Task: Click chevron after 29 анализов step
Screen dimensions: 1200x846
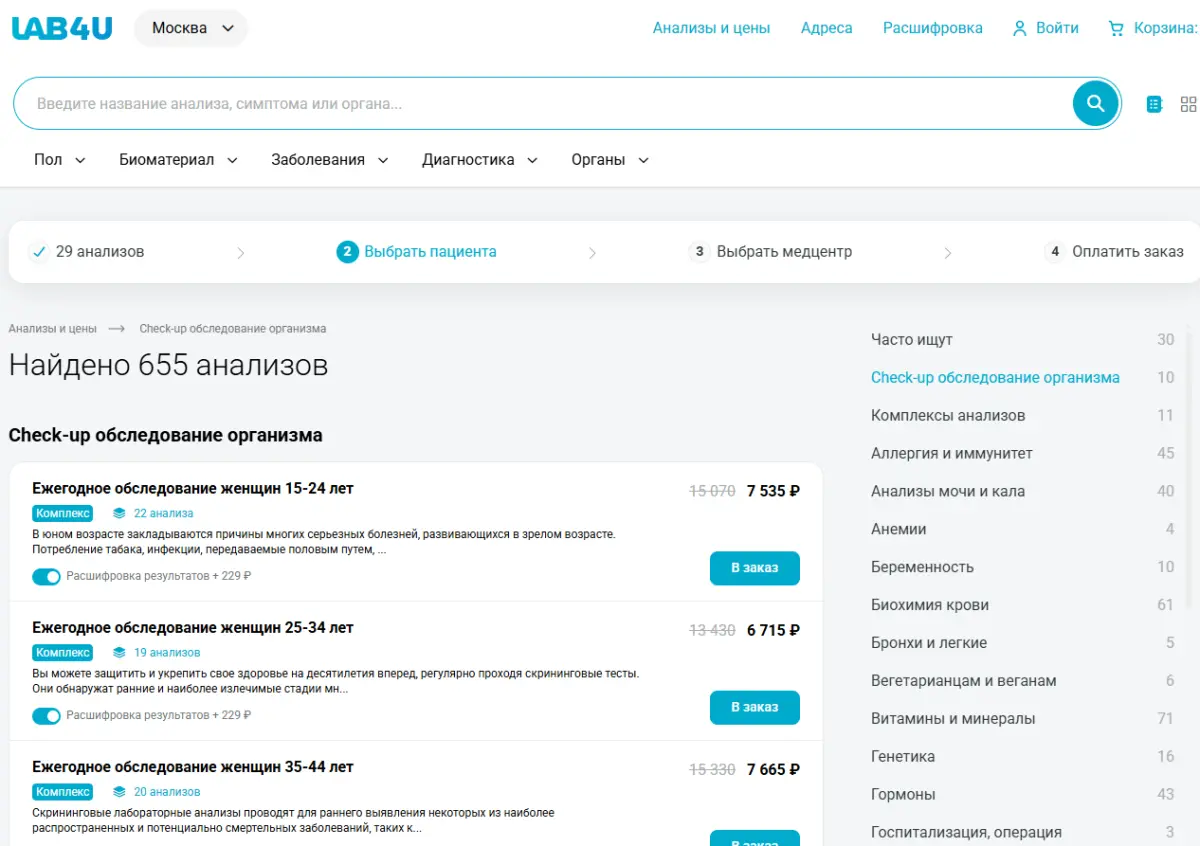Action: 240,253
